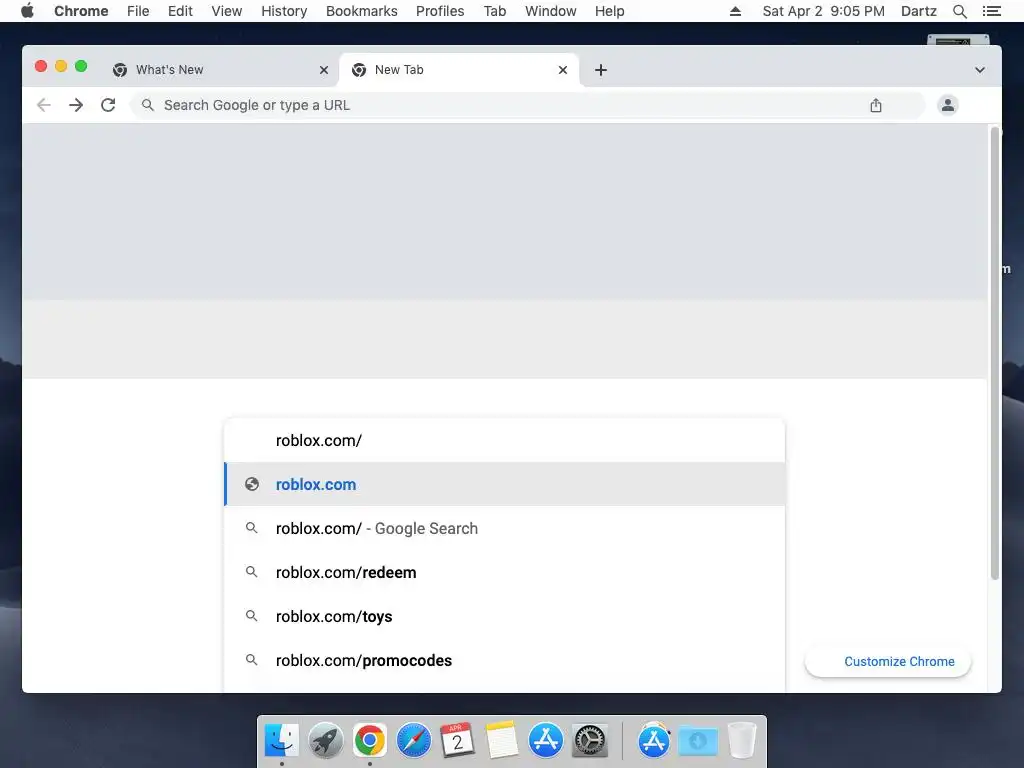The image size is (1024, 768).
Task: Open the History menu
Action: pyautogui.click(x=284, y=11)
